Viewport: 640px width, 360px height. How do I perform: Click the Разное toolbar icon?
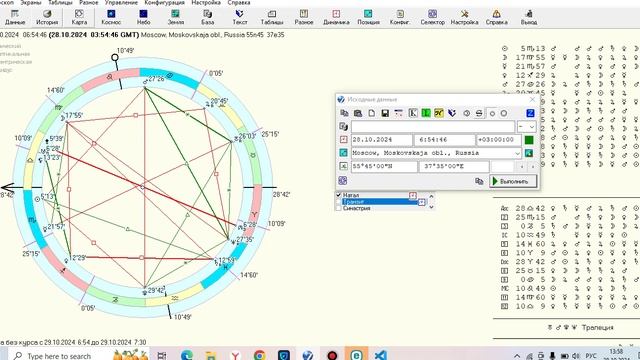pos(304,18)
